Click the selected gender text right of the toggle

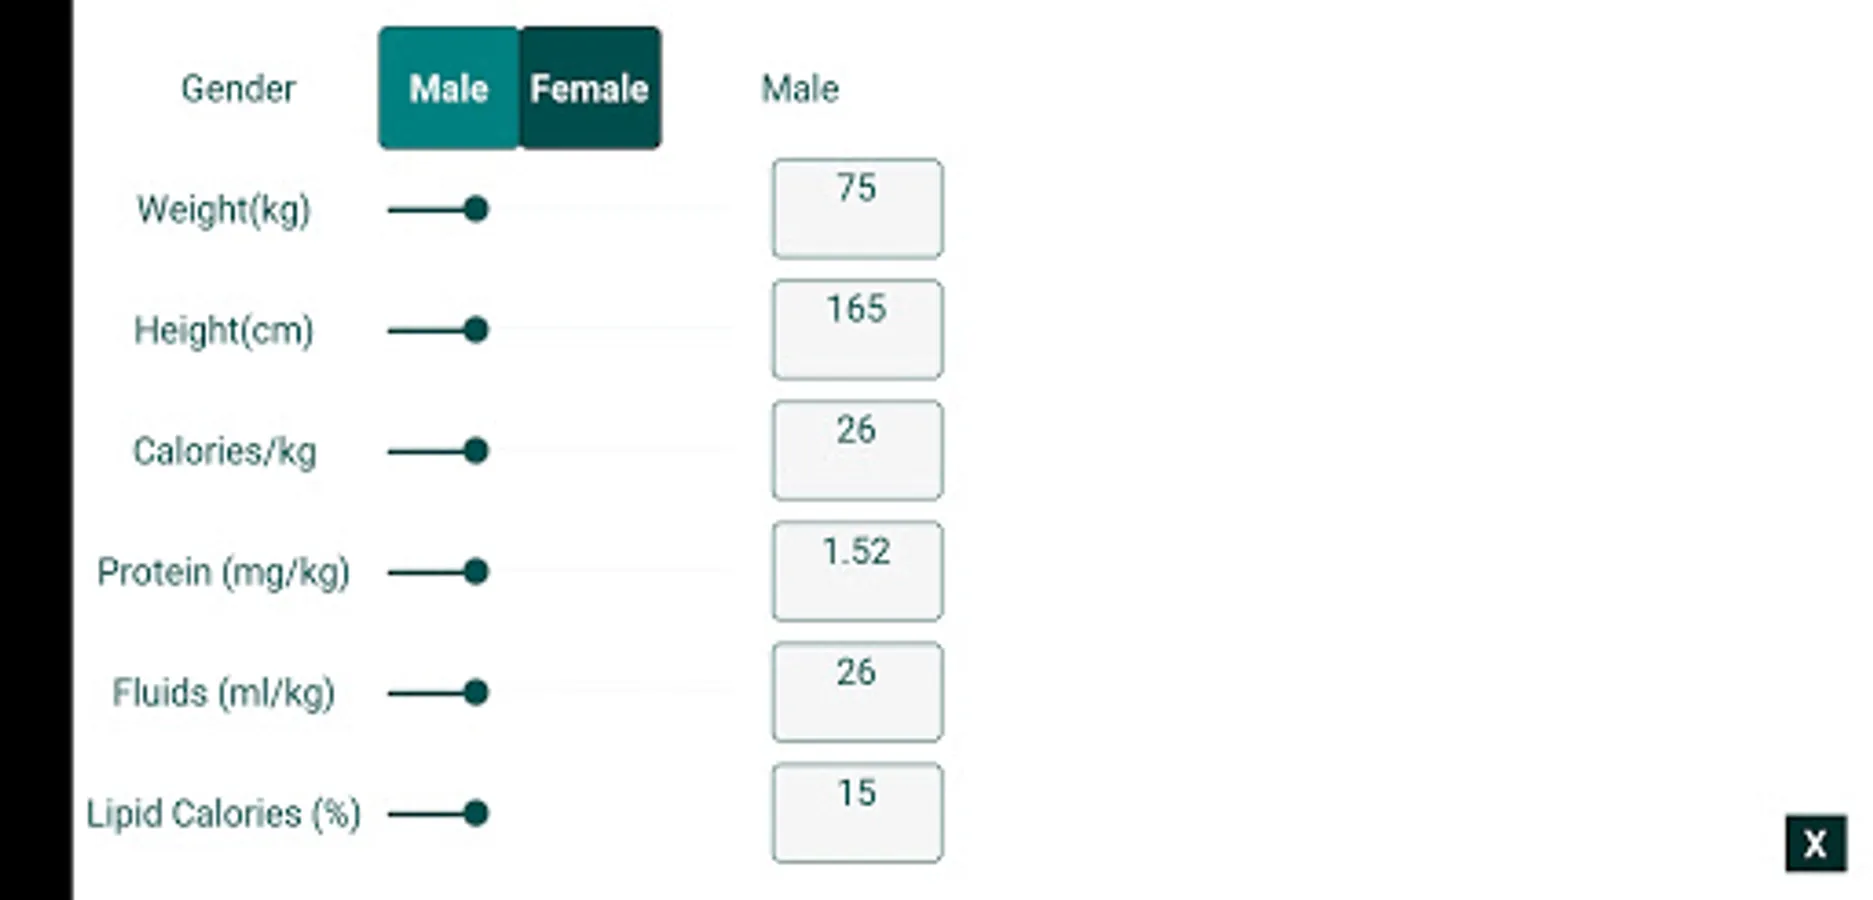click(800, 89)
